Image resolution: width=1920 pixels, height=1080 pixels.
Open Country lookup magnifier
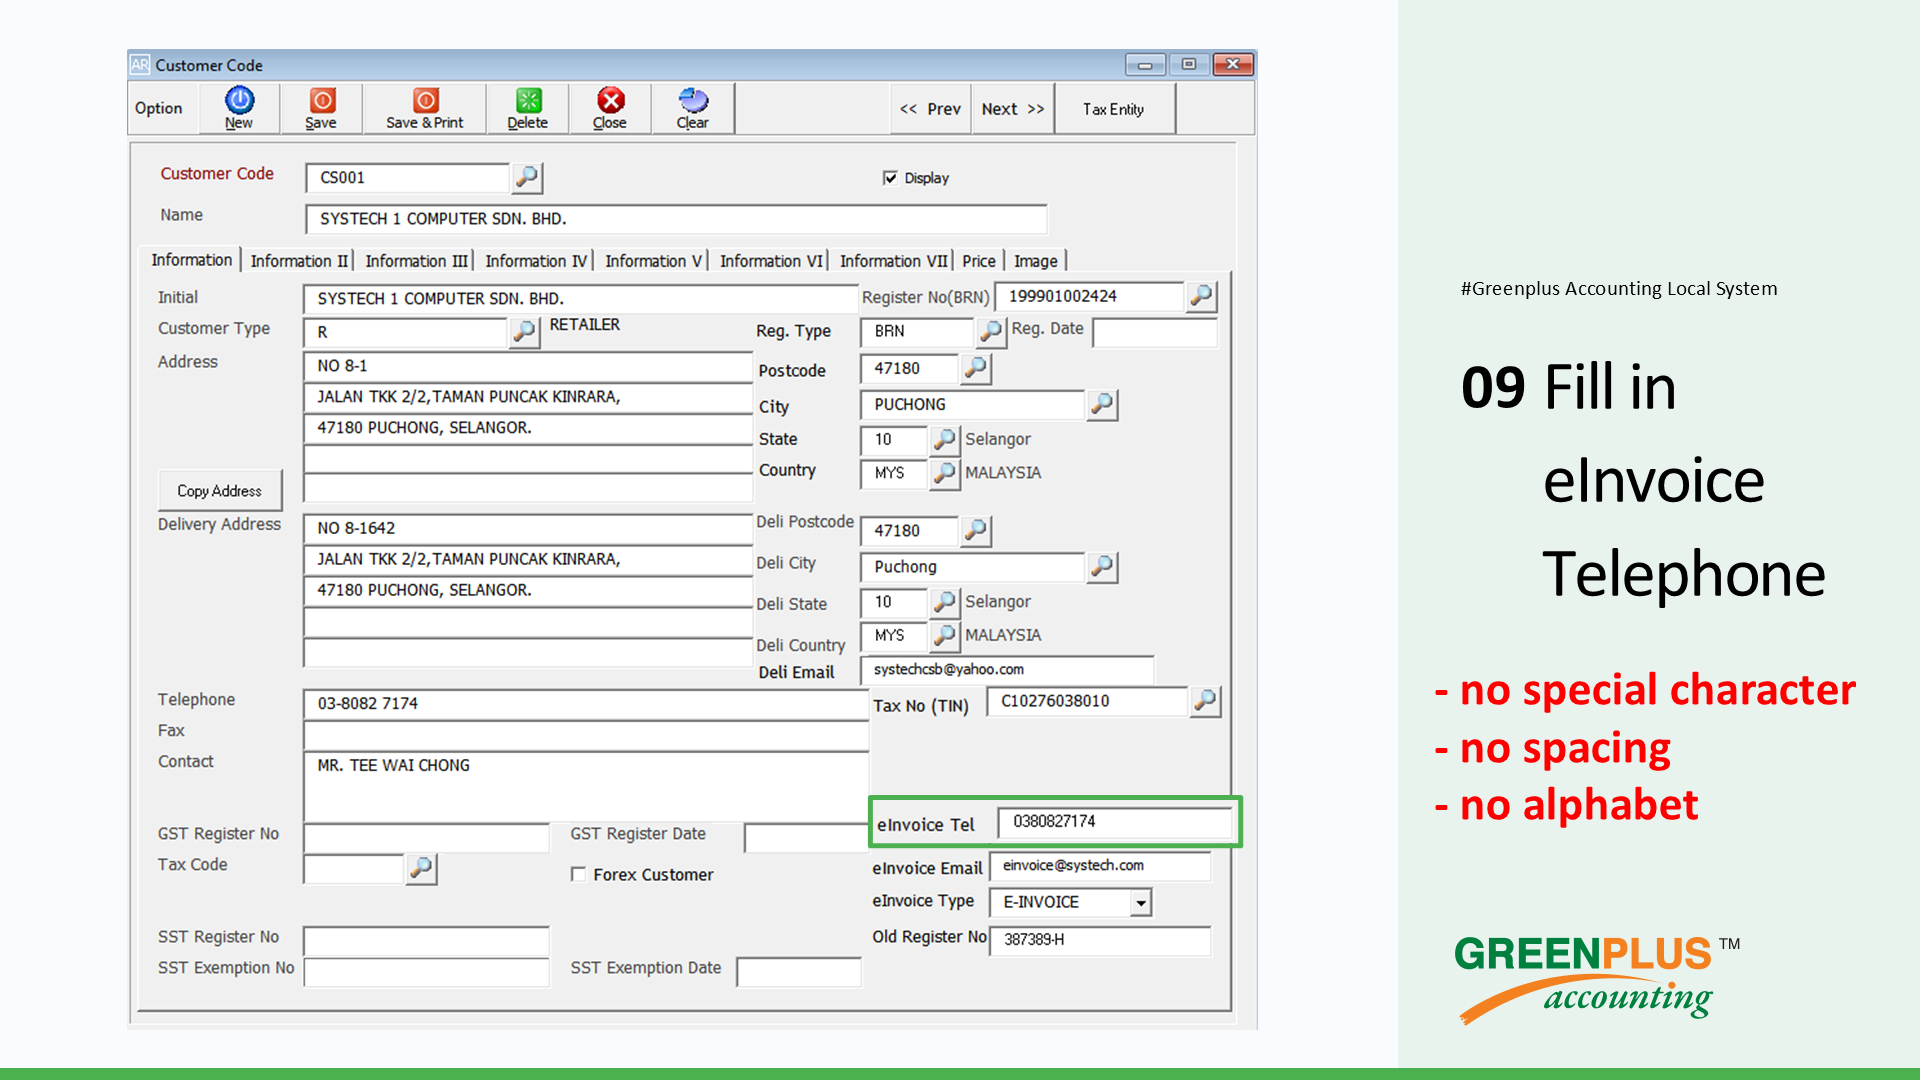click(x=944, y=473)
